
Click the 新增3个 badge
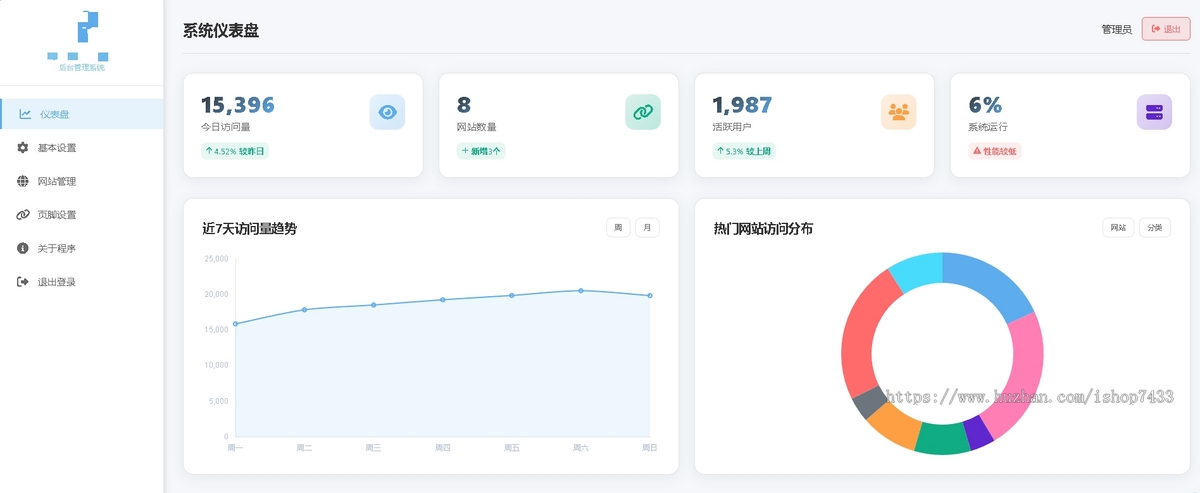click(x=482, y=151)
